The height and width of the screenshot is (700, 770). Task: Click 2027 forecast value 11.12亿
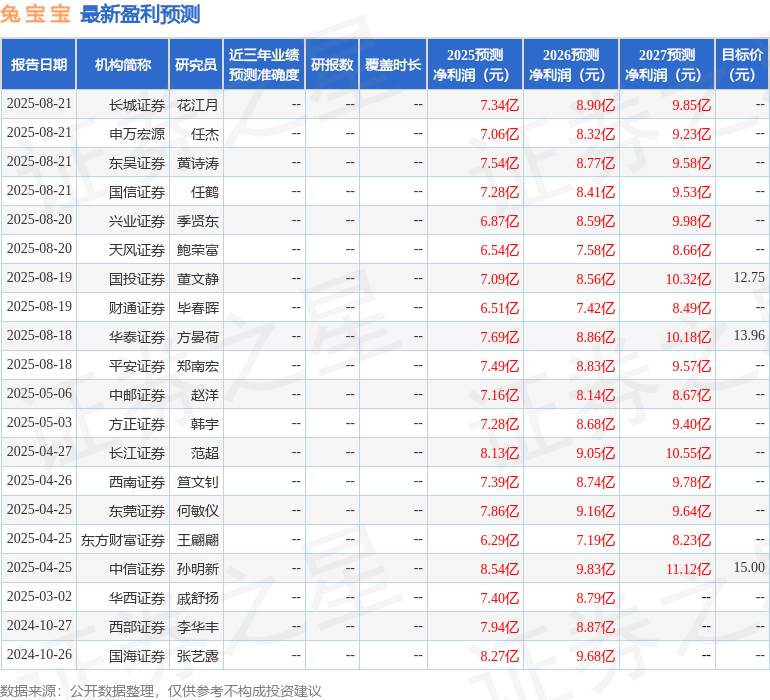(x=688, y=569)
